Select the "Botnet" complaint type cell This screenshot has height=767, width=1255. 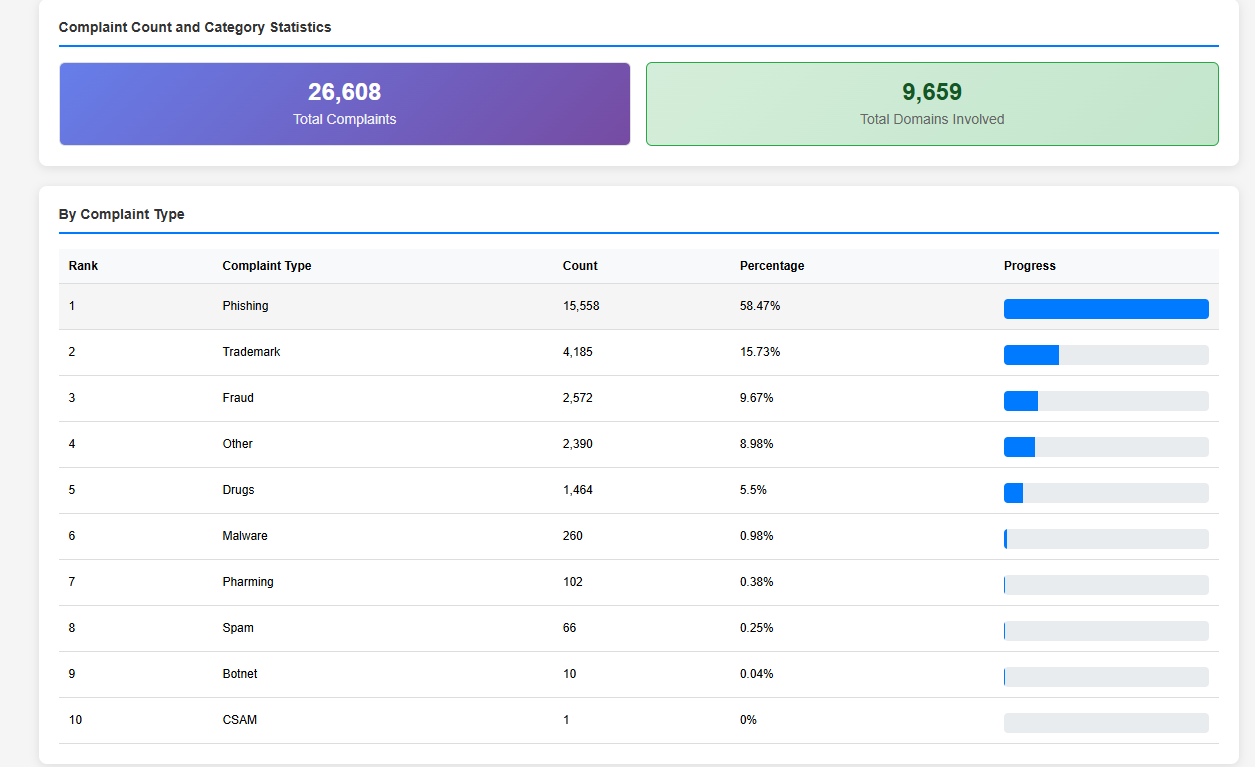(240, 674)
